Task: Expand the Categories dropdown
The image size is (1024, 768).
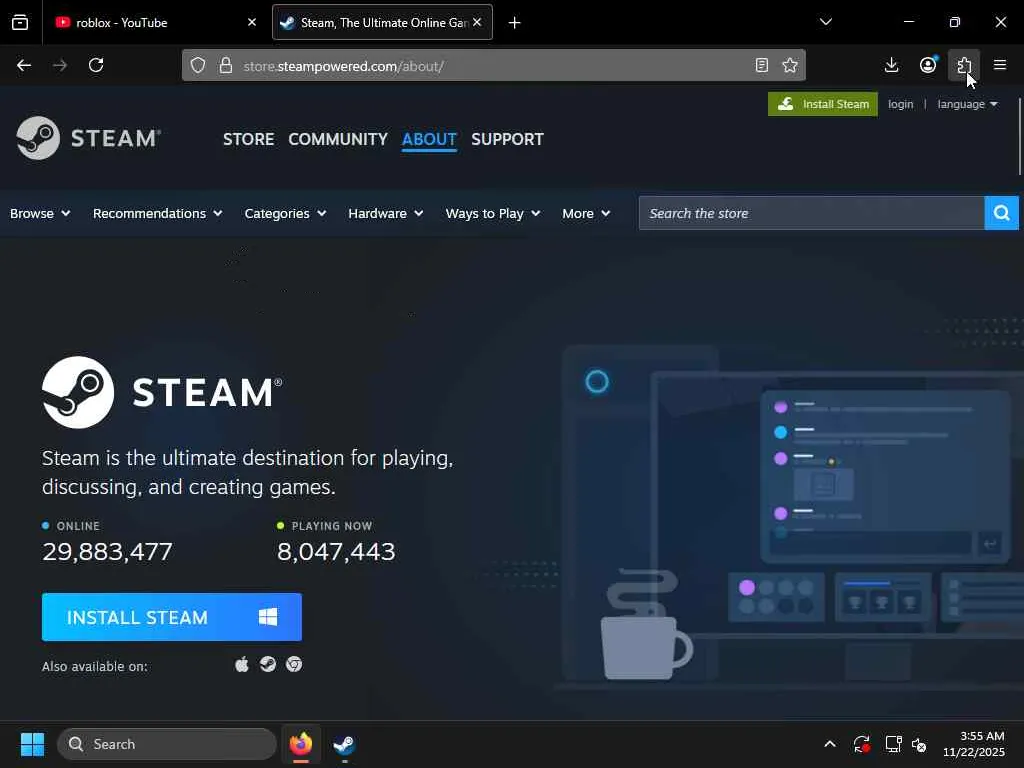Action: tap(285, 214)
